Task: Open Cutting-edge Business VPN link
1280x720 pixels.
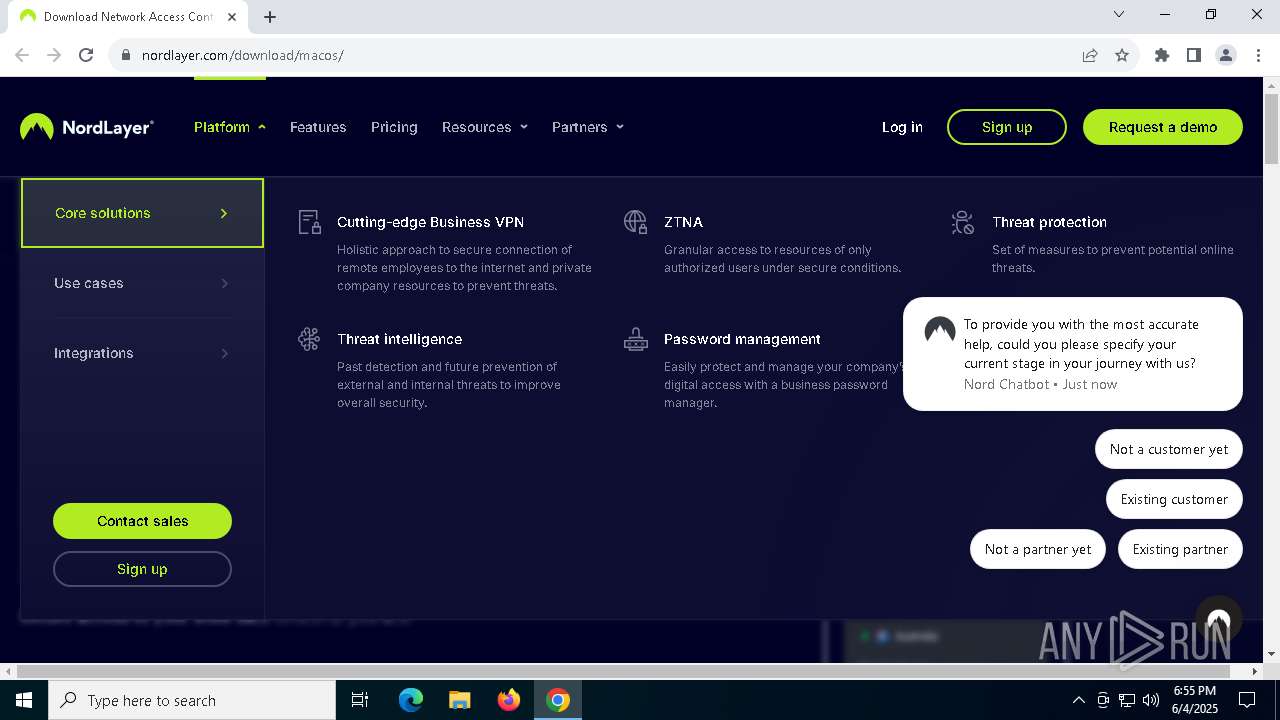Action: tap(430, 222)
